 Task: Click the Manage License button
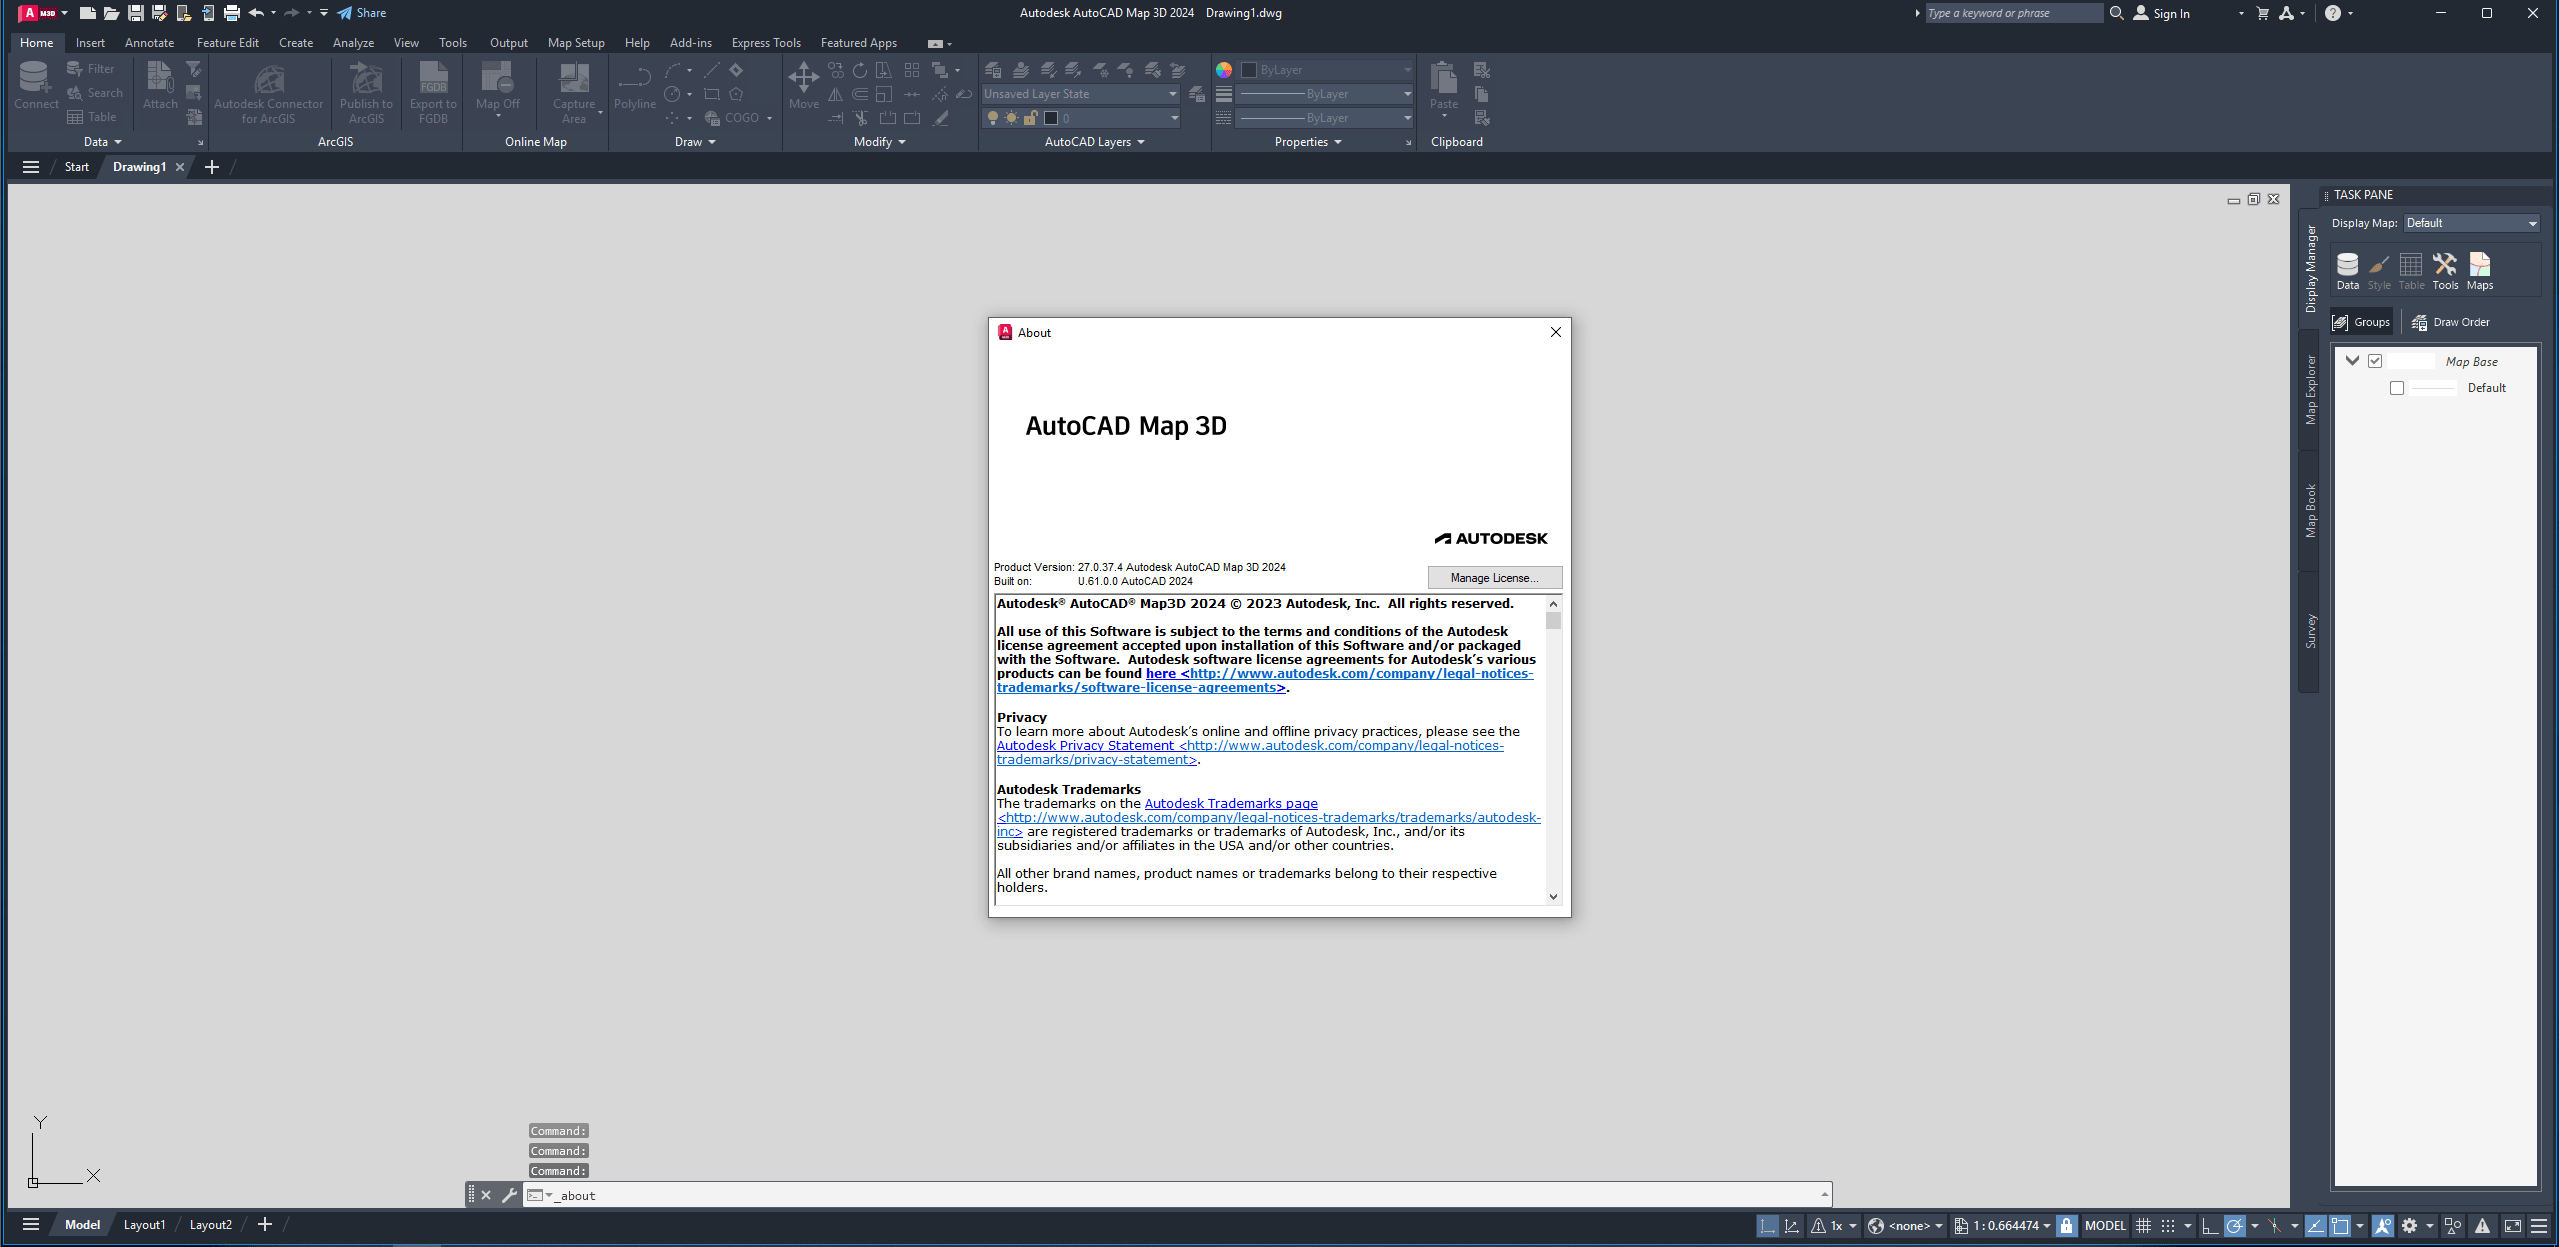point(1493,578)
